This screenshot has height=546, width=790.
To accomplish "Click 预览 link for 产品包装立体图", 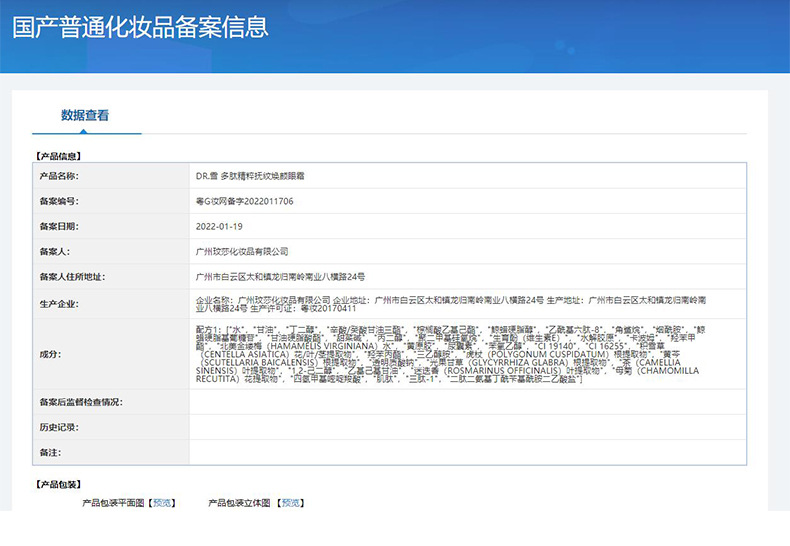I will [x=290, y=502].
